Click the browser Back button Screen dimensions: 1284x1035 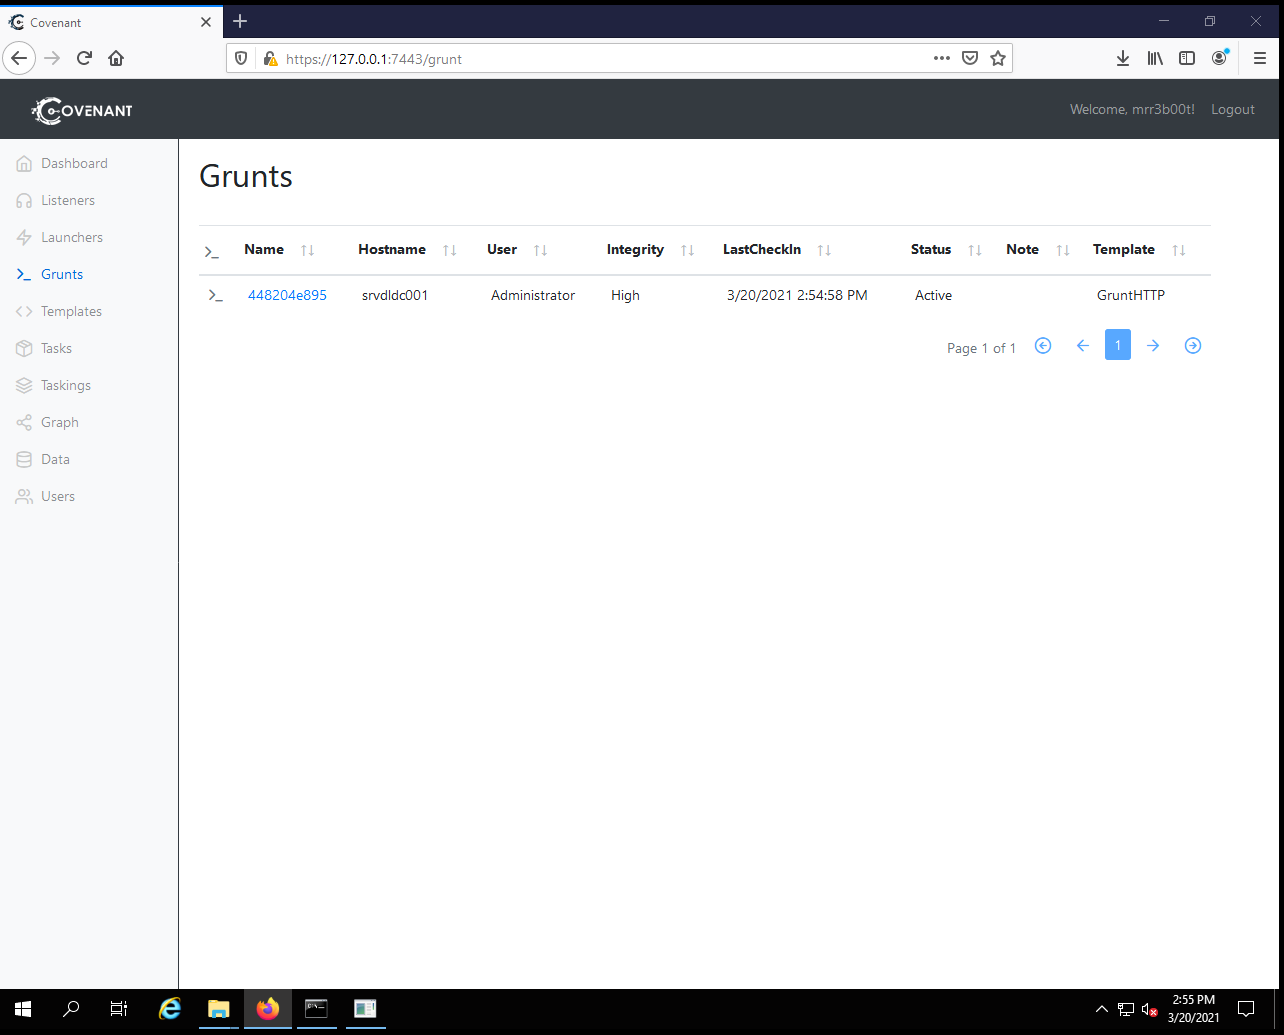19,58
